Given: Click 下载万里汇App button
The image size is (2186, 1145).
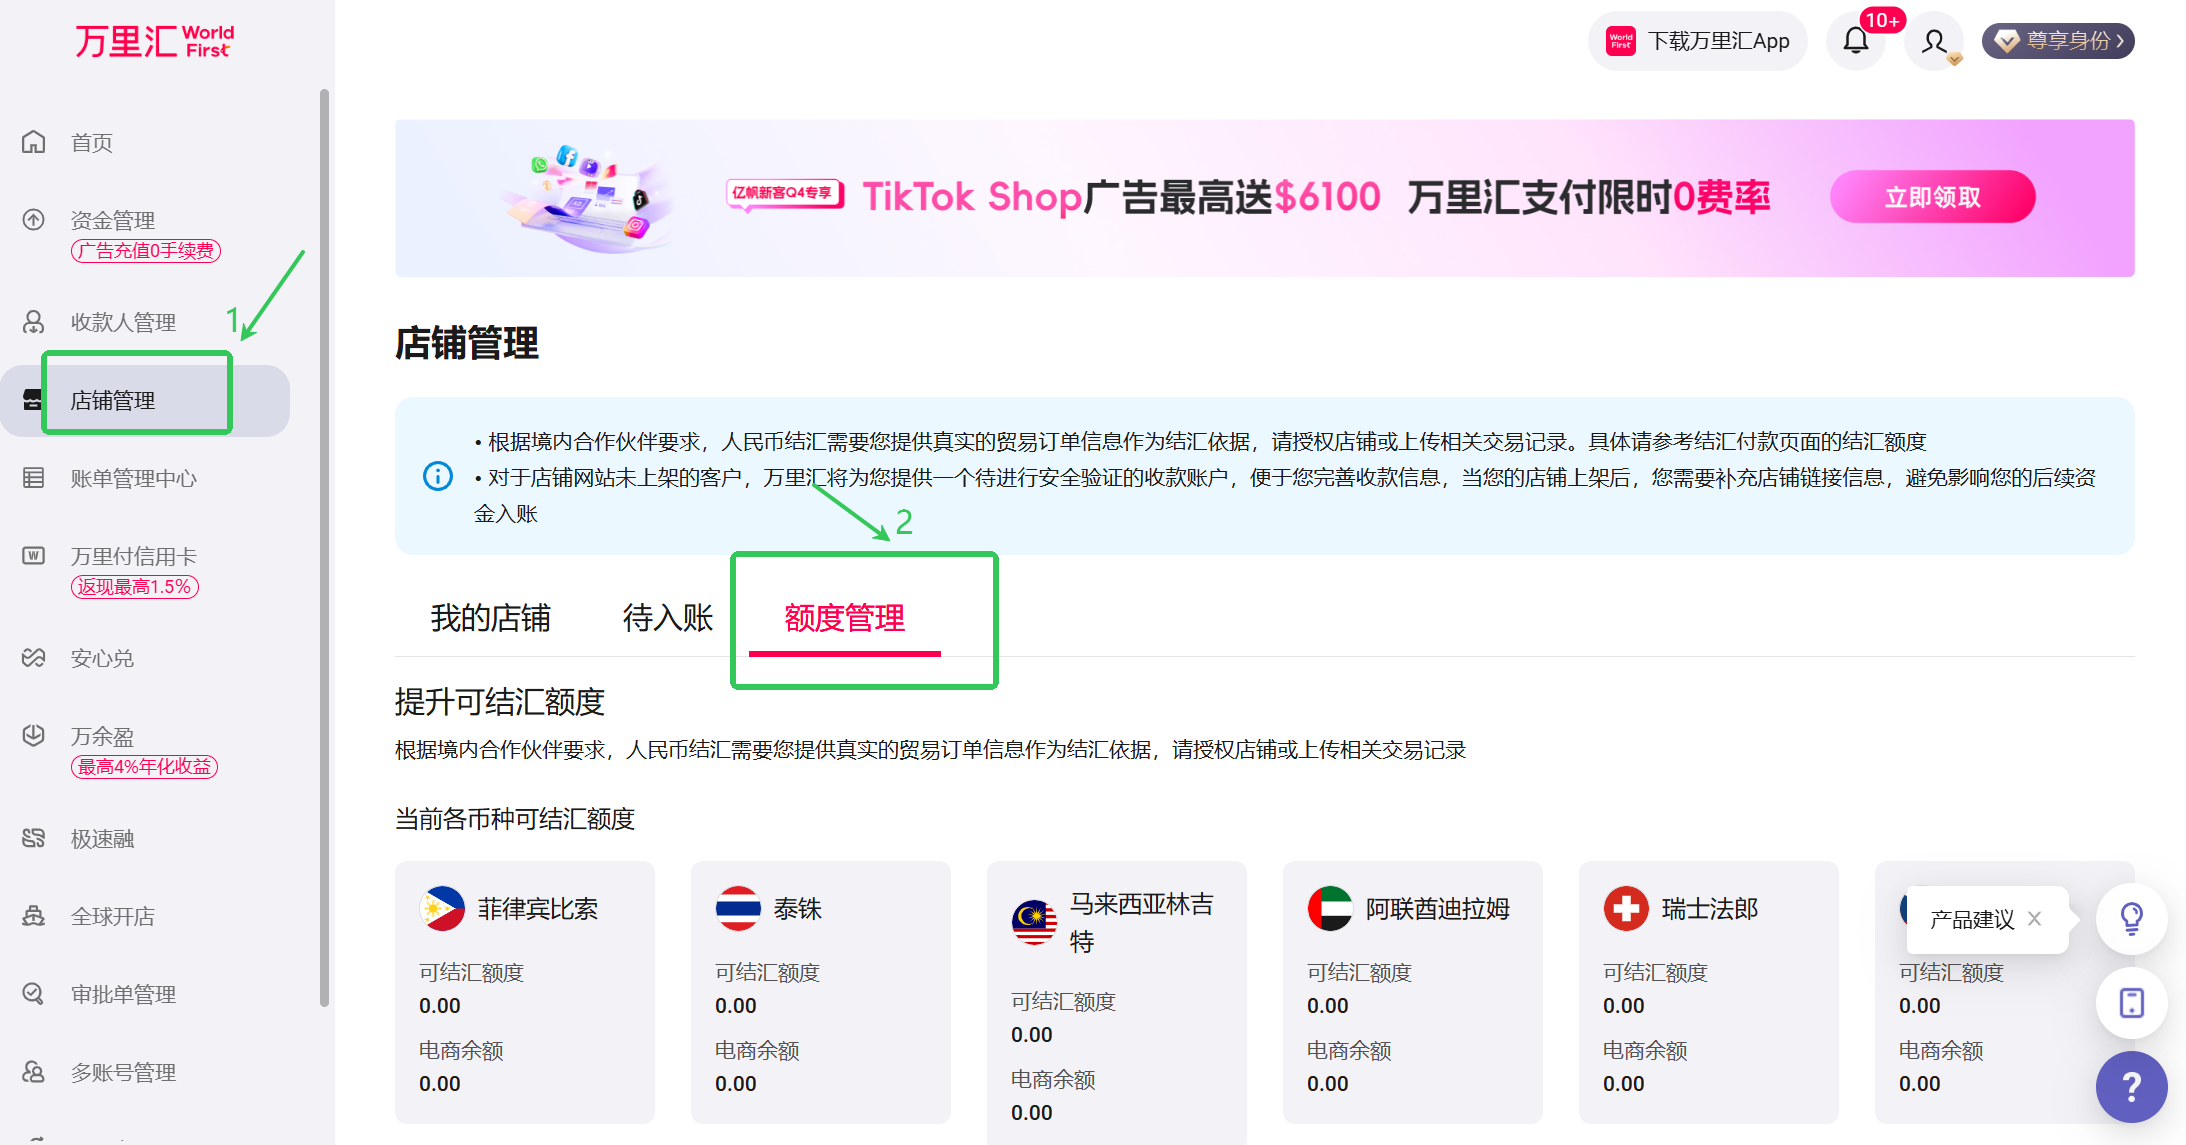Looking at the screenshot, I should pyautogui.click(x=1698, y=41).
